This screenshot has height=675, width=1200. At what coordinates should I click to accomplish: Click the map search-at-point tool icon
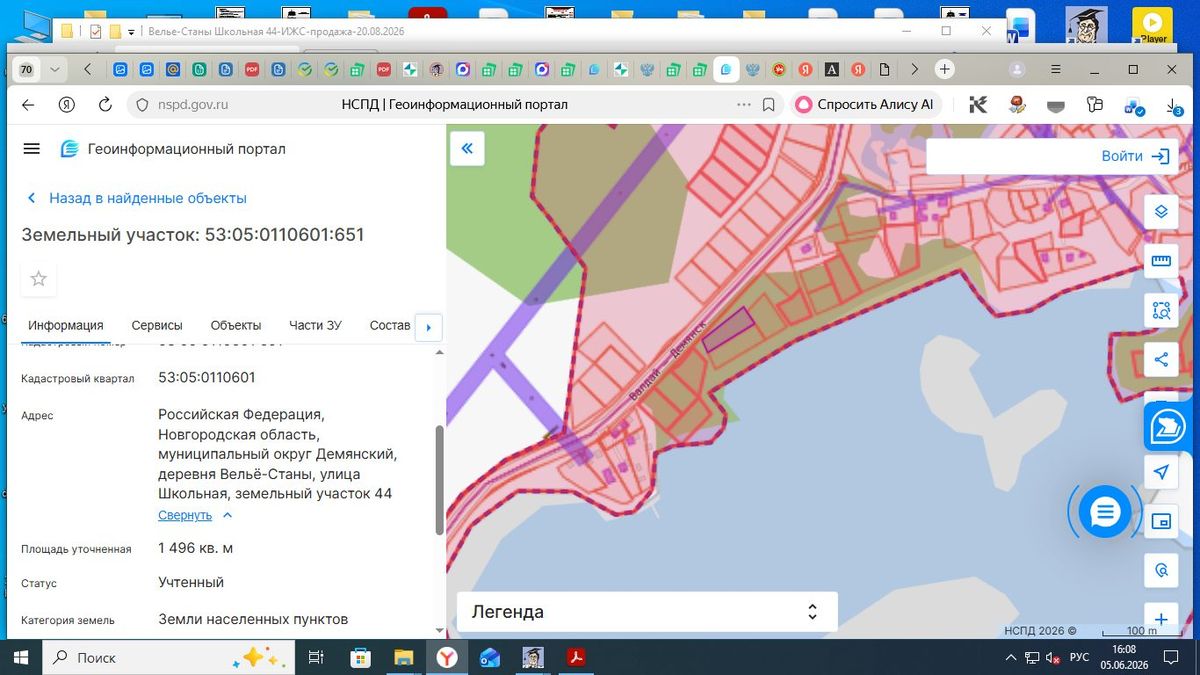click(1161, 570)
